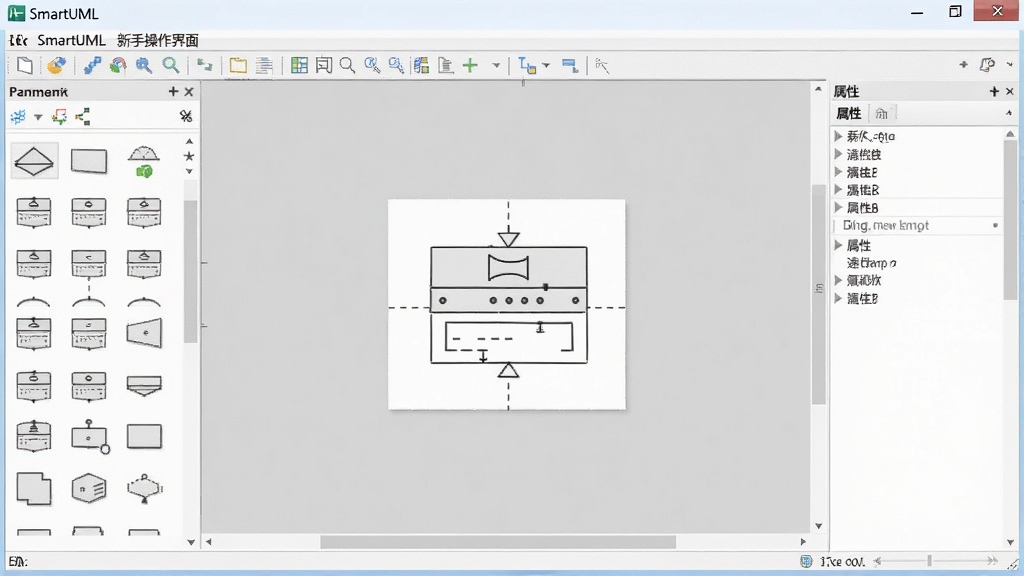Screen dimensions: 1024x576
Task: Select the box with small circle shape
Action: tap(89, 436)
